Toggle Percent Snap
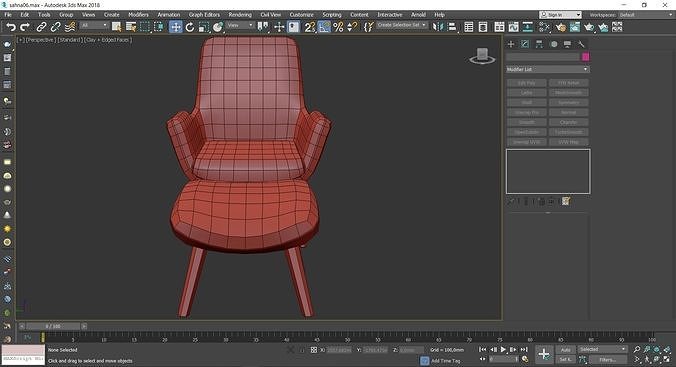Image resolution: width=676 pixels, height=367 pixels. click(x=338, y=27)
